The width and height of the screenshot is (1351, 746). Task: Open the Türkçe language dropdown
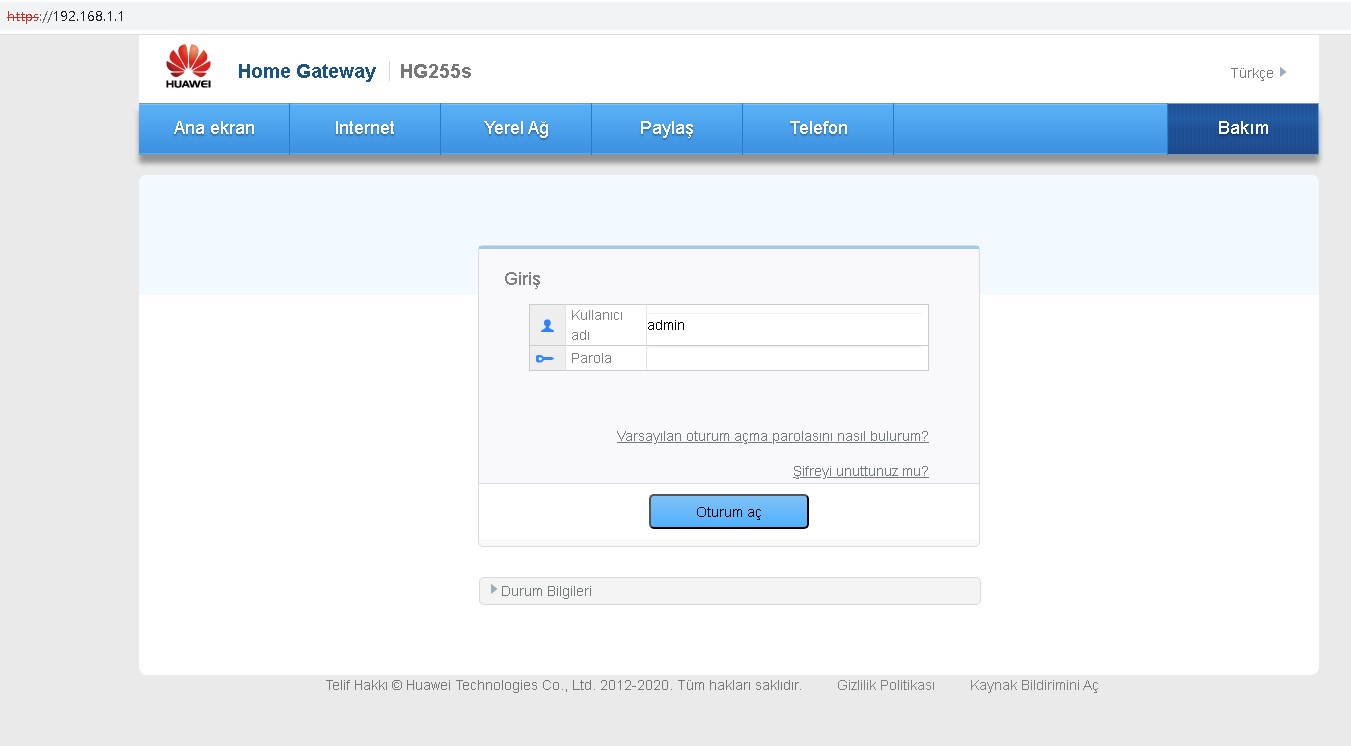[x=1257, y=73]
